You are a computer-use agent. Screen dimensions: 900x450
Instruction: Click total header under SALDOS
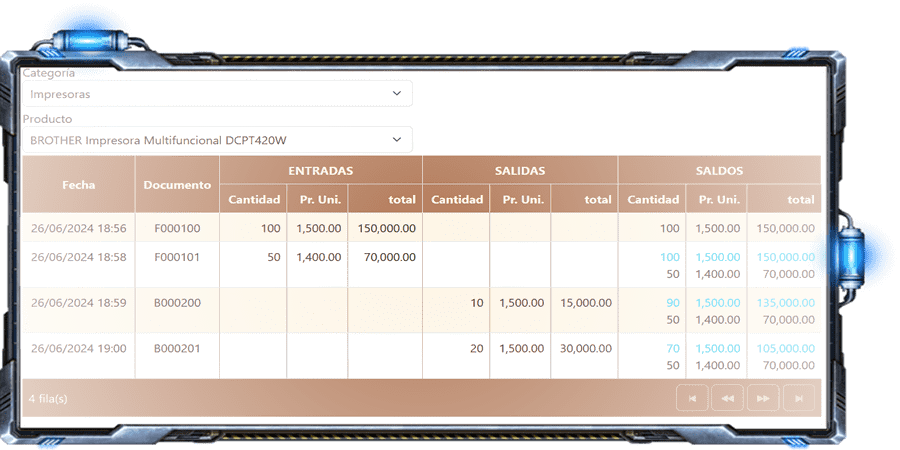point(784,199)
